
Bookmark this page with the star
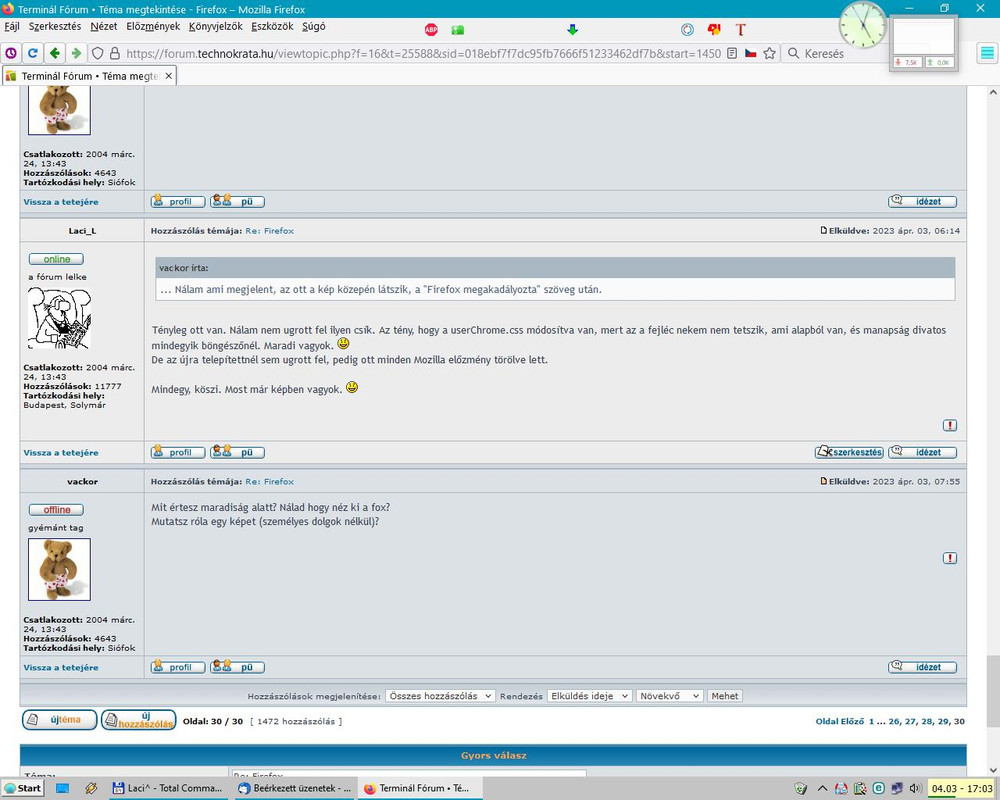click(x=770, y=53)
